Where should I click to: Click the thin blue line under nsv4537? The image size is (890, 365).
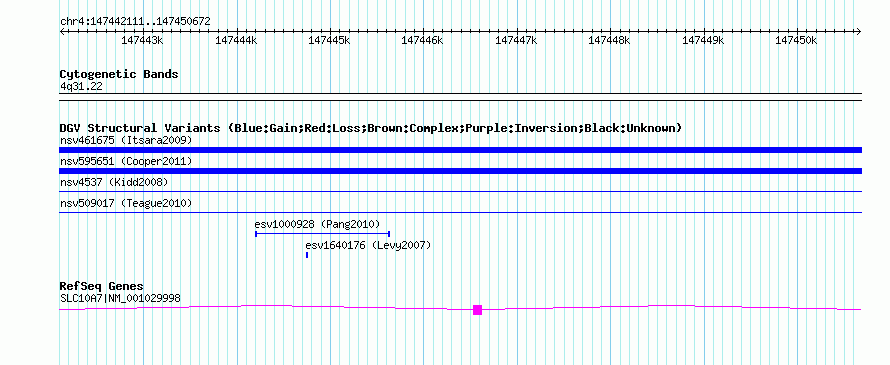(460, 191)
